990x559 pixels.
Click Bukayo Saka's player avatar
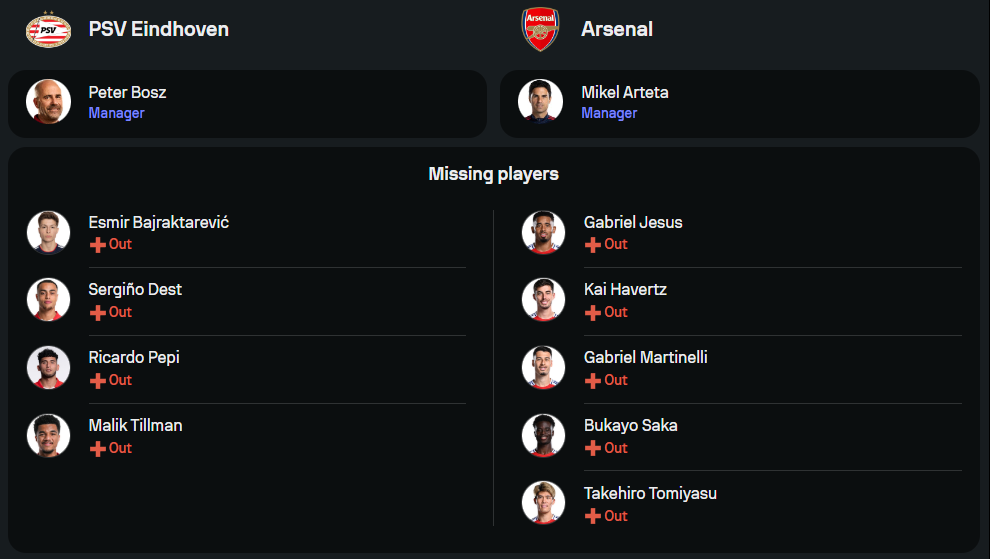543,435
